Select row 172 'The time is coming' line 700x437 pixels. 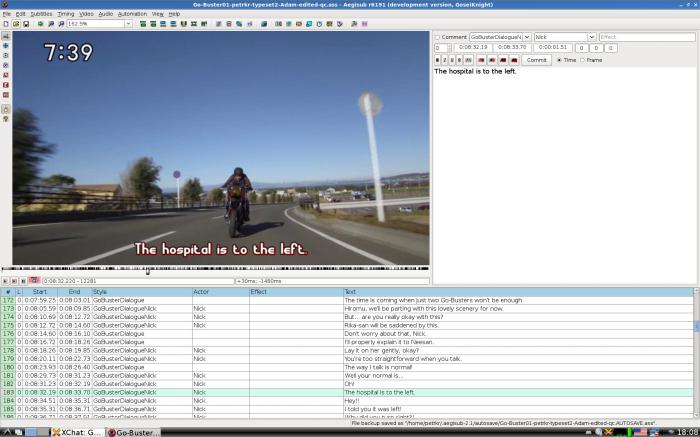pos(347,300)
